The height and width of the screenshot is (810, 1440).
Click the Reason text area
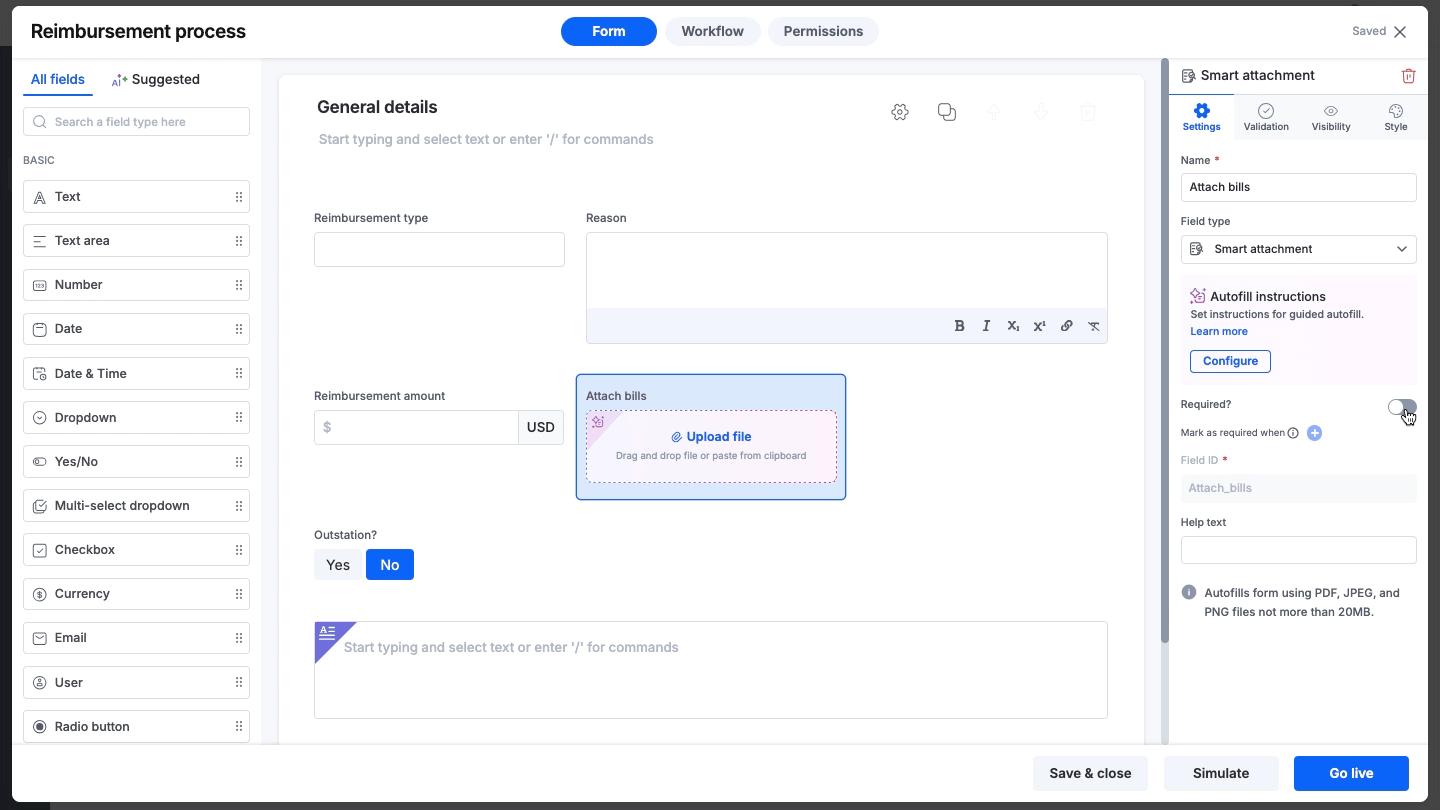pos(846,271)
